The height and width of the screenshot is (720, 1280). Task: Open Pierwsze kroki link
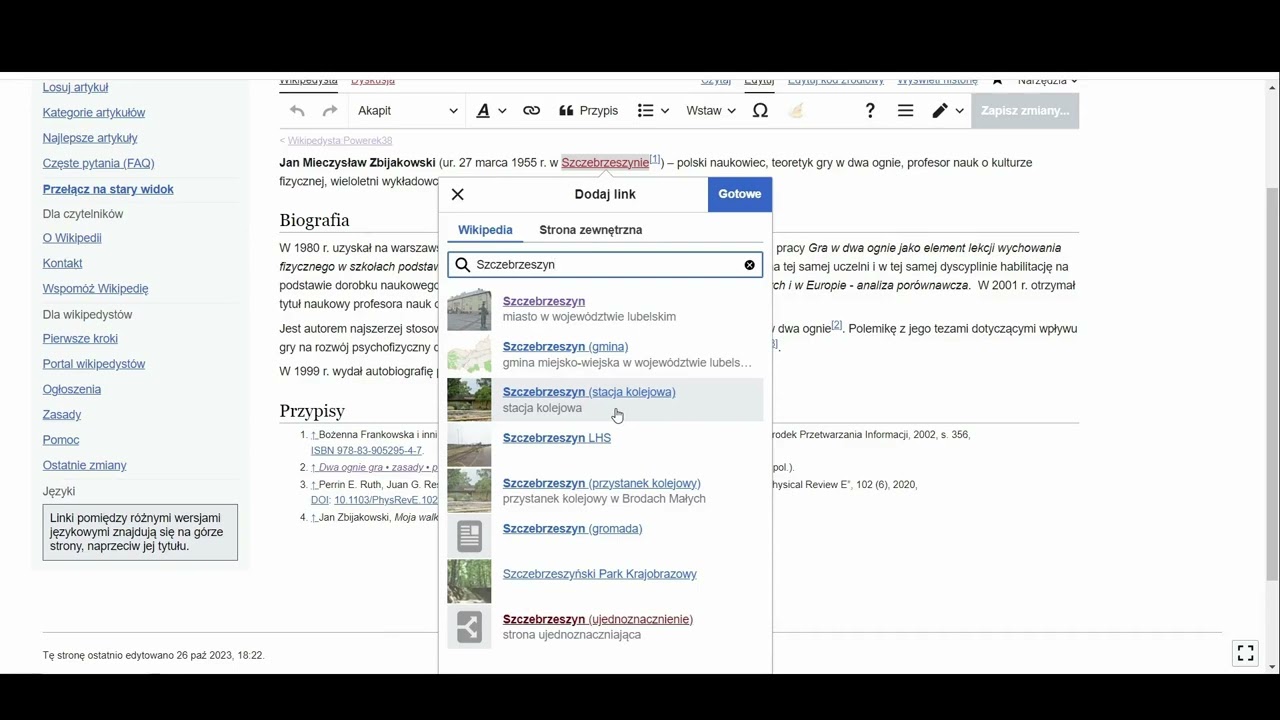[80, 339]
